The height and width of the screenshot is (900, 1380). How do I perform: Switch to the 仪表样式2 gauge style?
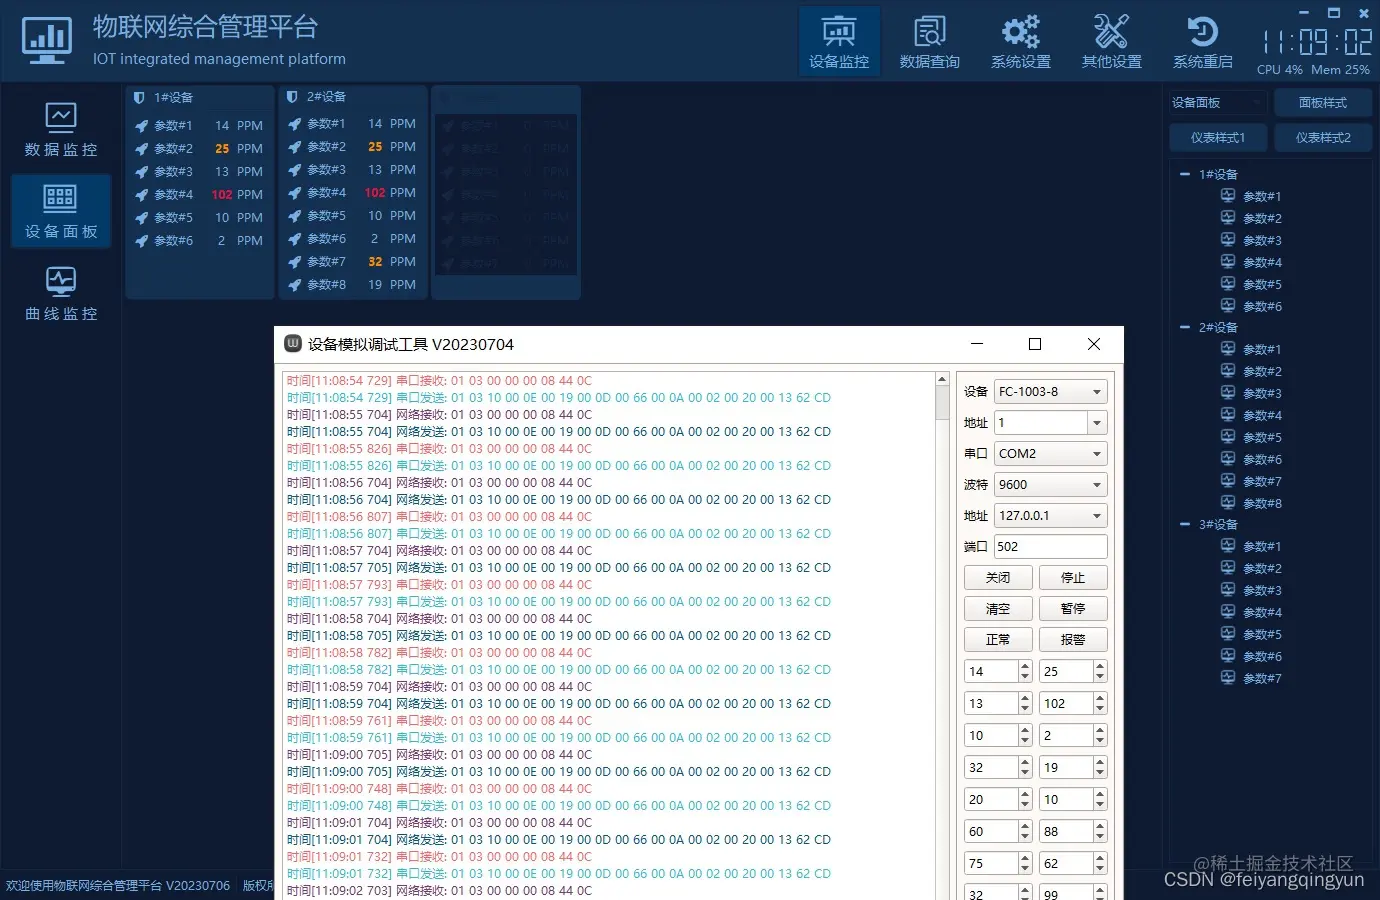pos(1322,137)
